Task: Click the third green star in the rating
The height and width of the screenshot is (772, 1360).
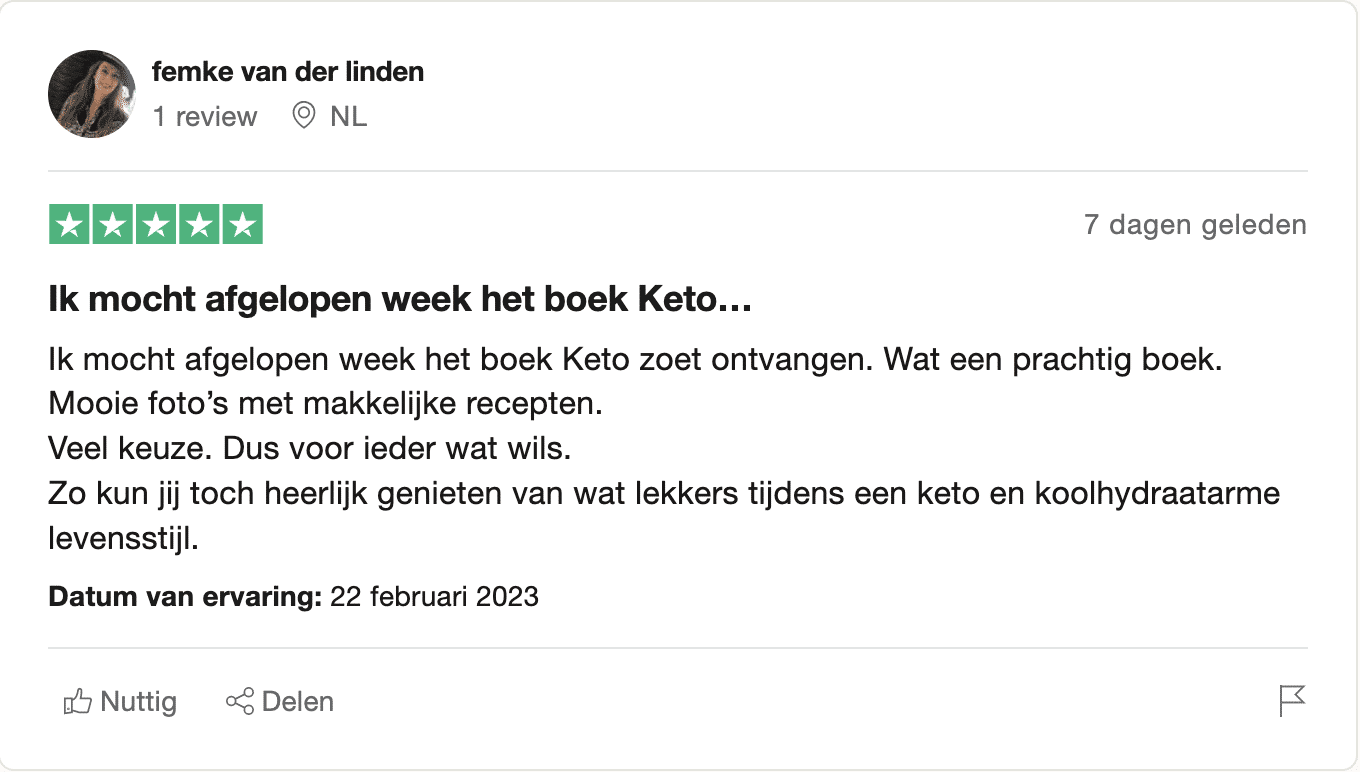Action: [155, 224]
